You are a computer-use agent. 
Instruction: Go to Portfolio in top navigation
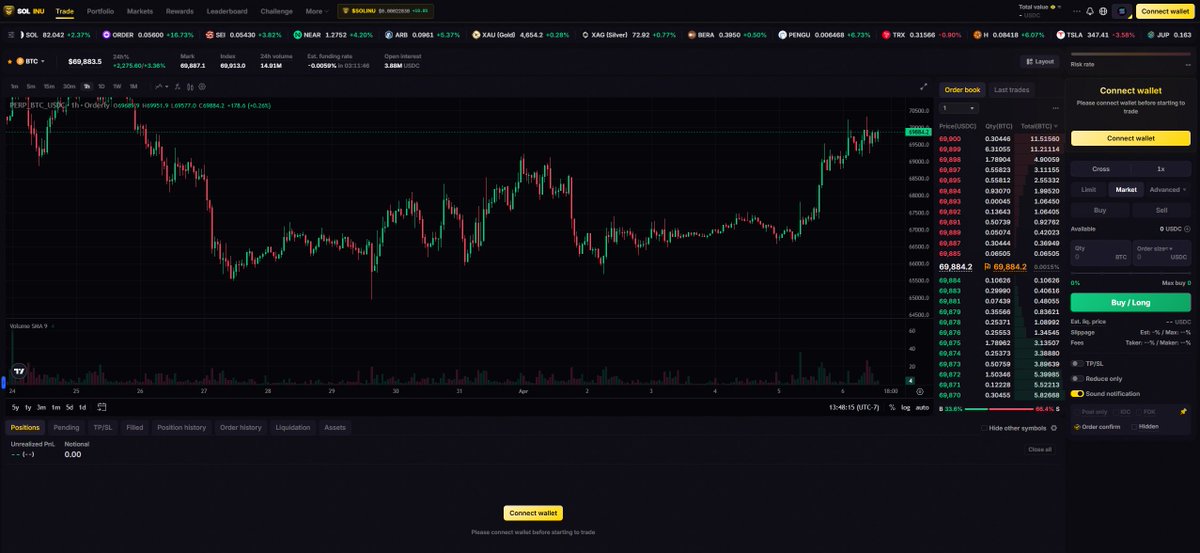tap(100, 11)
